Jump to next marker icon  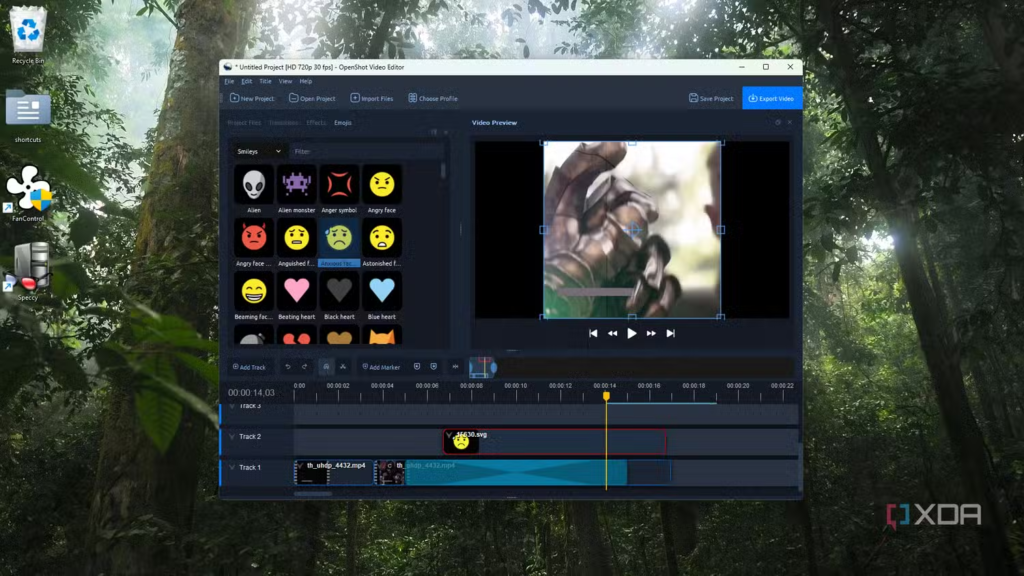433,367
